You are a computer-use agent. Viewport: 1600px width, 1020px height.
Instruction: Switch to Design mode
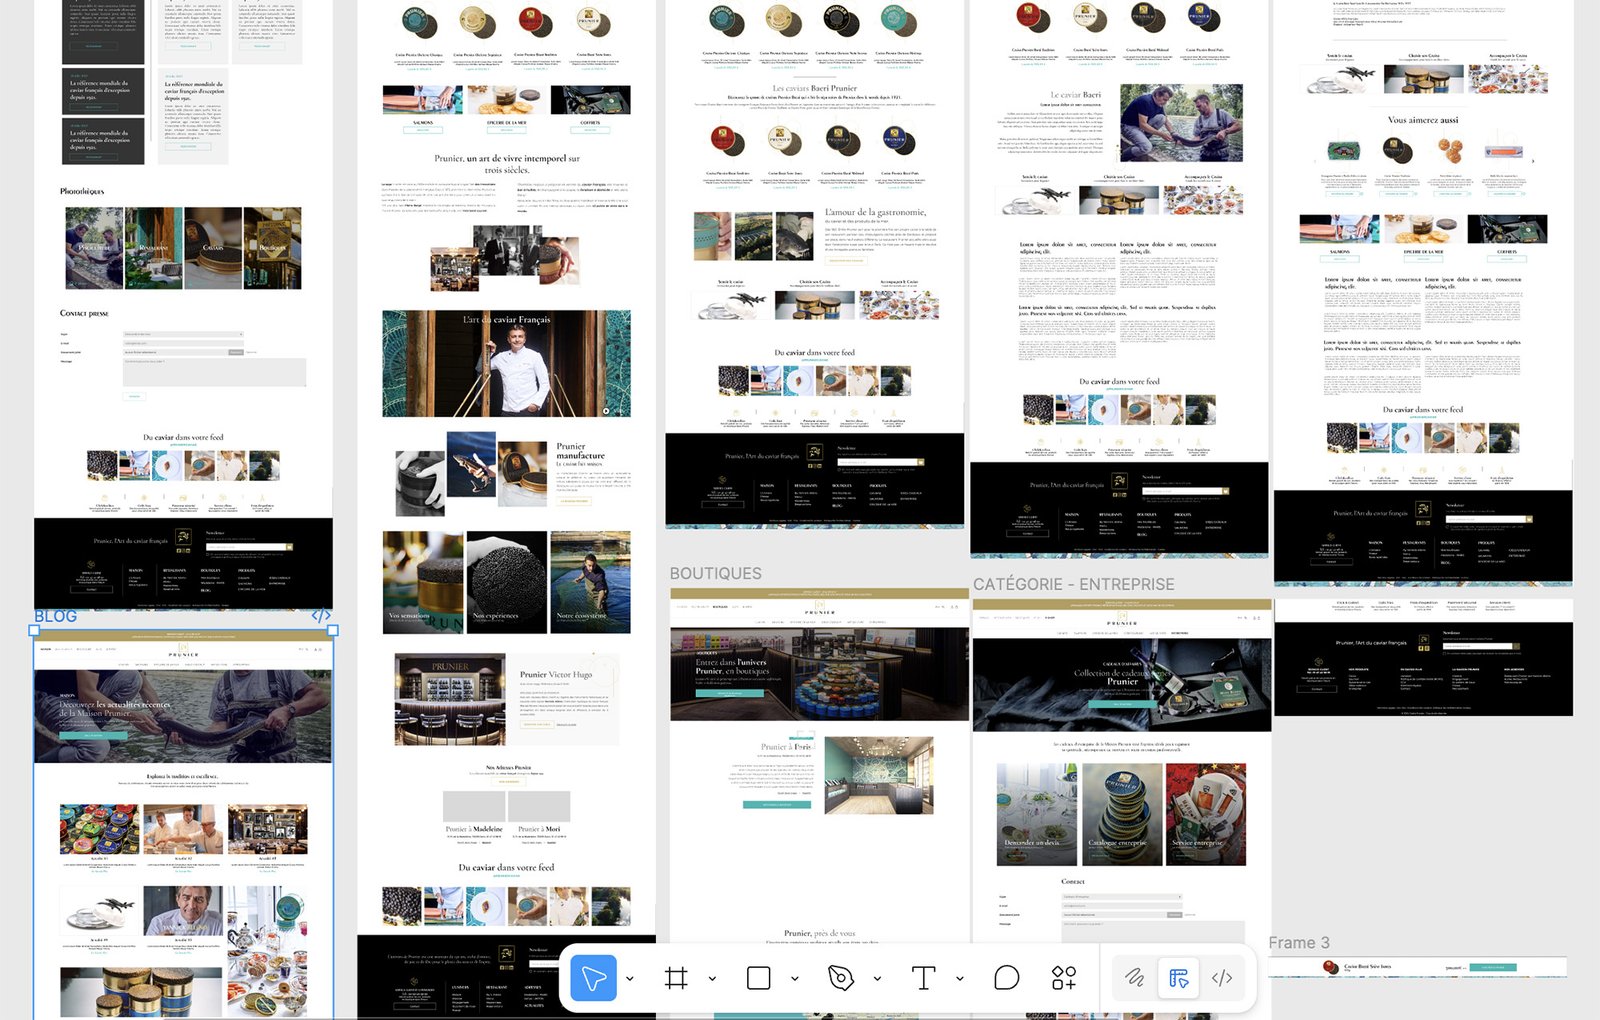[x=1179, y=978]
